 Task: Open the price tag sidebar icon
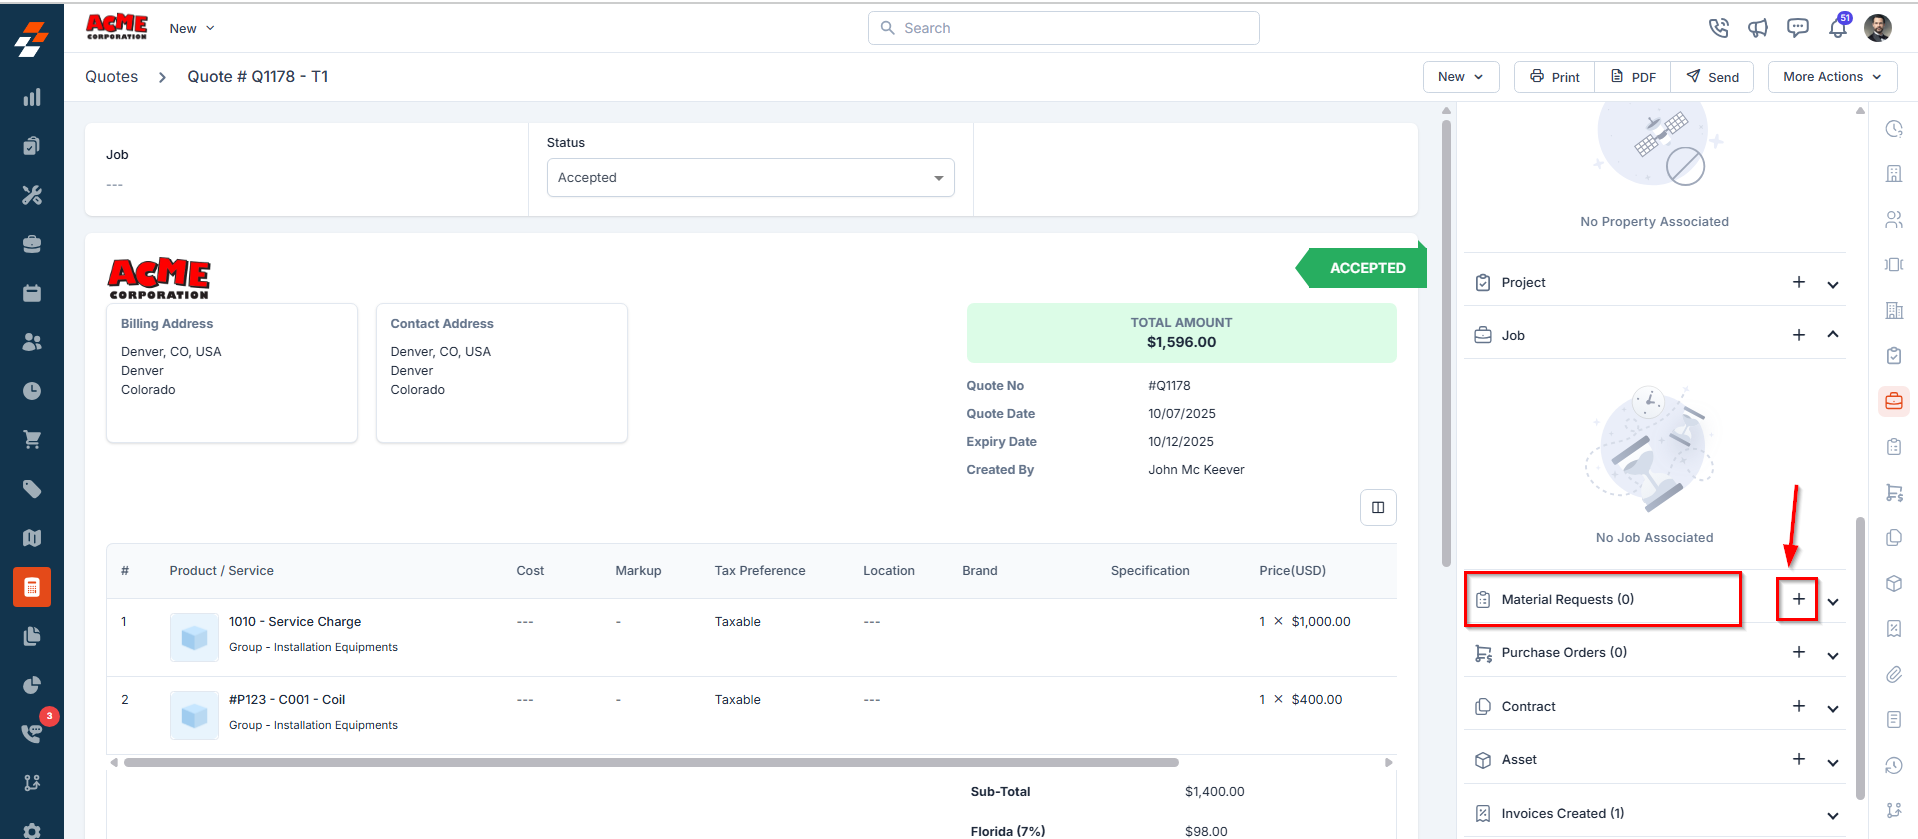tap(32, 489)
